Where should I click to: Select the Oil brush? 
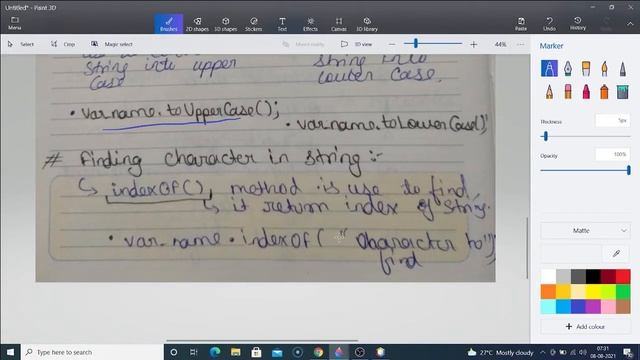coord(586,69)
